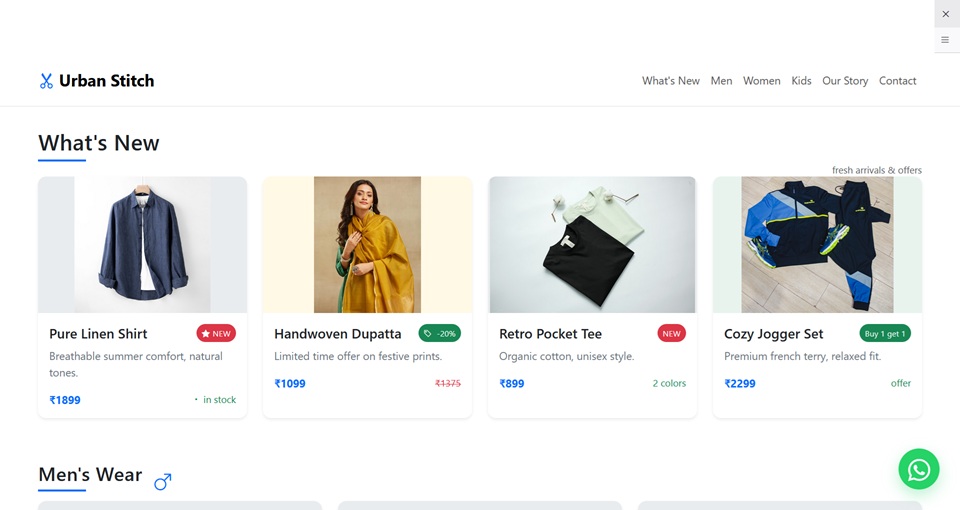Click the Buy 1 get 1 badge
This screenshot has height=510, width=960.
pyautogui.click(x=885, y=334)
